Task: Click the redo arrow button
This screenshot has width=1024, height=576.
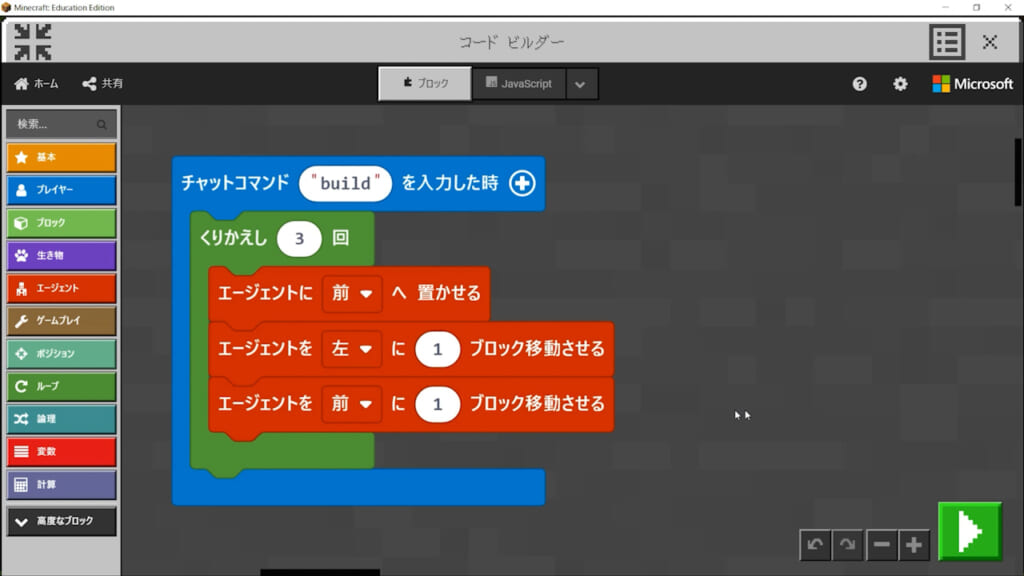Action: tap(848, 545)
